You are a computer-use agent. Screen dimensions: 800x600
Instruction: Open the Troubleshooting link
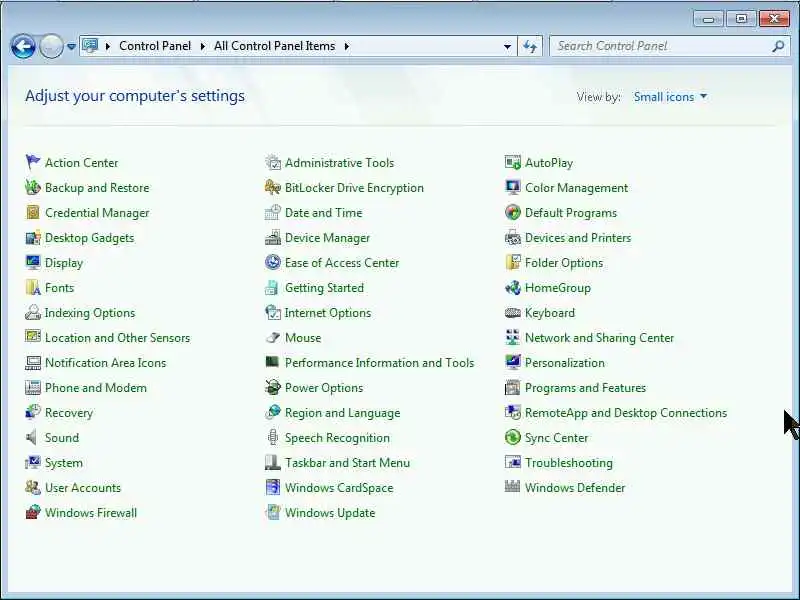click(x=569, y=463)
